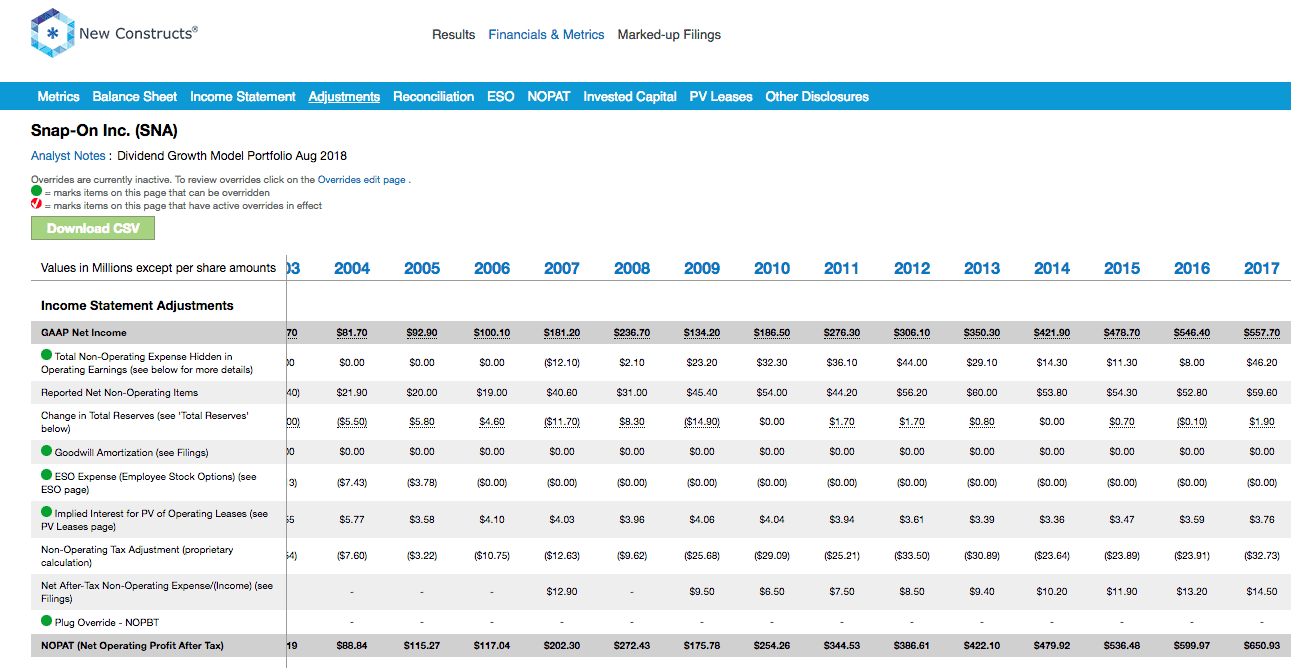The width and height of the screenshot is (1291, 668).
Task: Click 2016 GAAP Net Income value $546.40
Action: click(x=1192, y=333)
